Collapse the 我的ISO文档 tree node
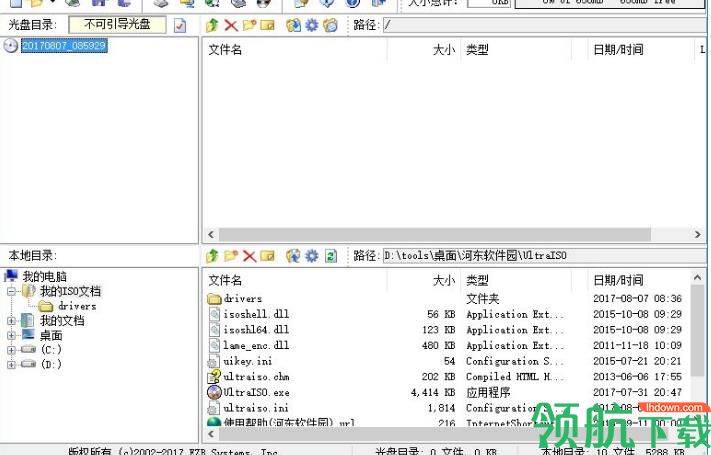Viewport: 711px width, 455px height. pos(12,291)
